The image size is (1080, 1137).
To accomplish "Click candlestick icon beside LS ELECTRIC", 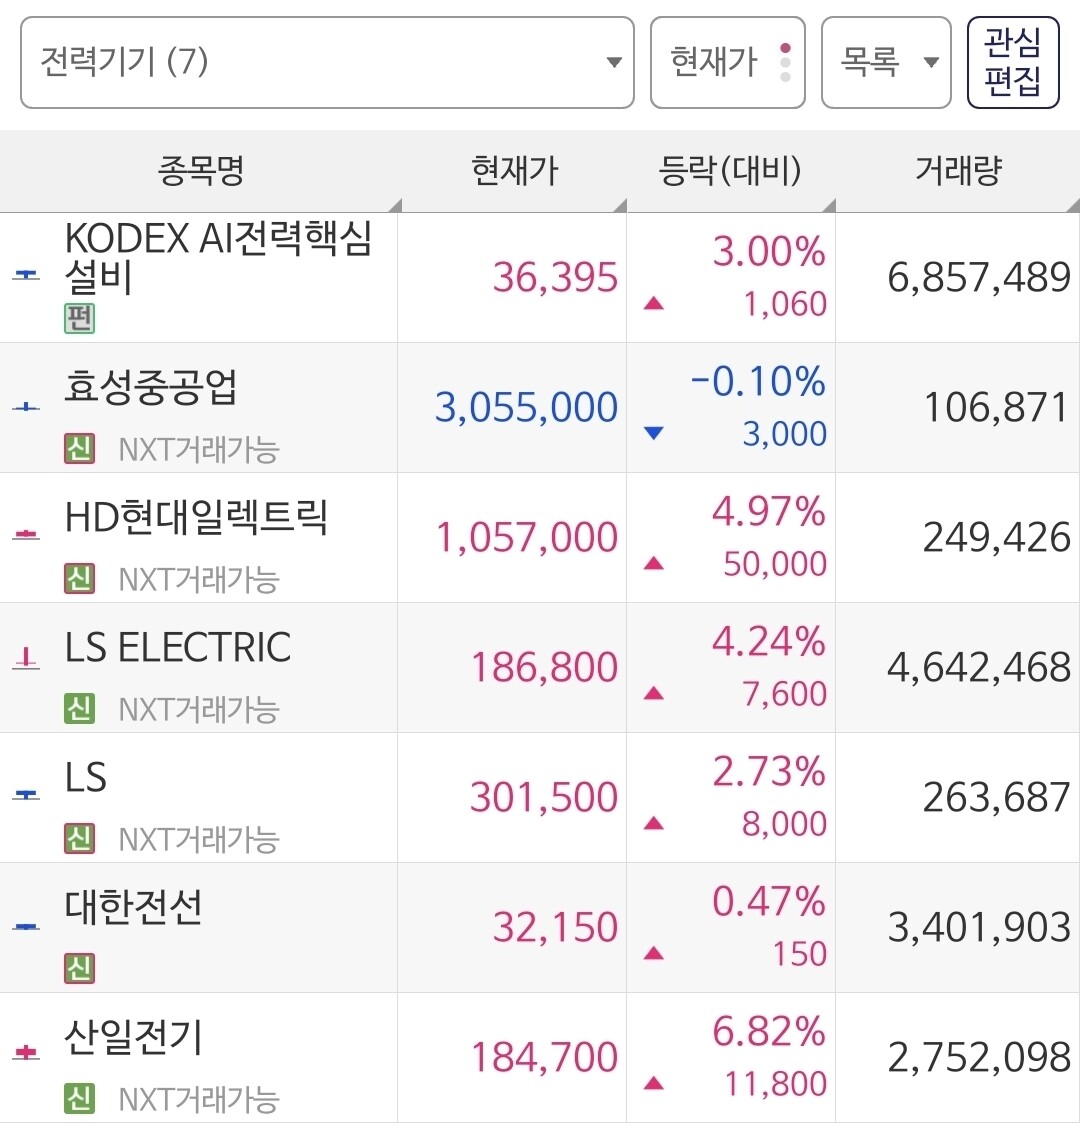I will (x=26, y=658).
